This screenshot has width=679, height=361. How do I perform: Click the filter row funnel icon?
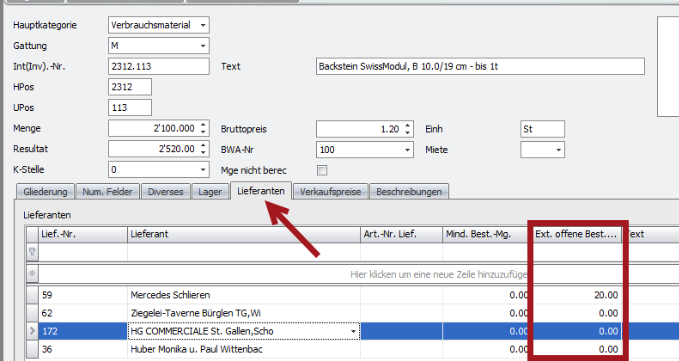(x=32, y=252)
